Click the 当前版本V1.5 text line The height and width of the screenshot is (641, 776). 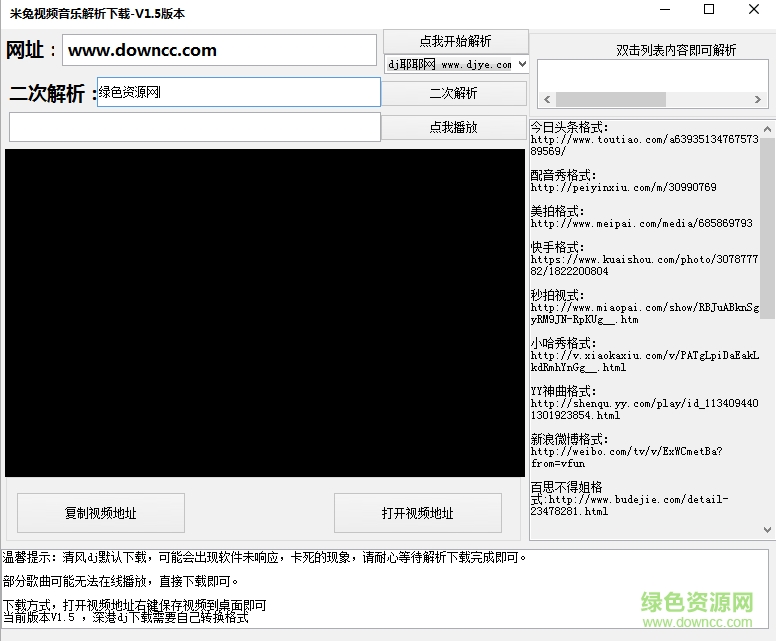click(125, 617)
